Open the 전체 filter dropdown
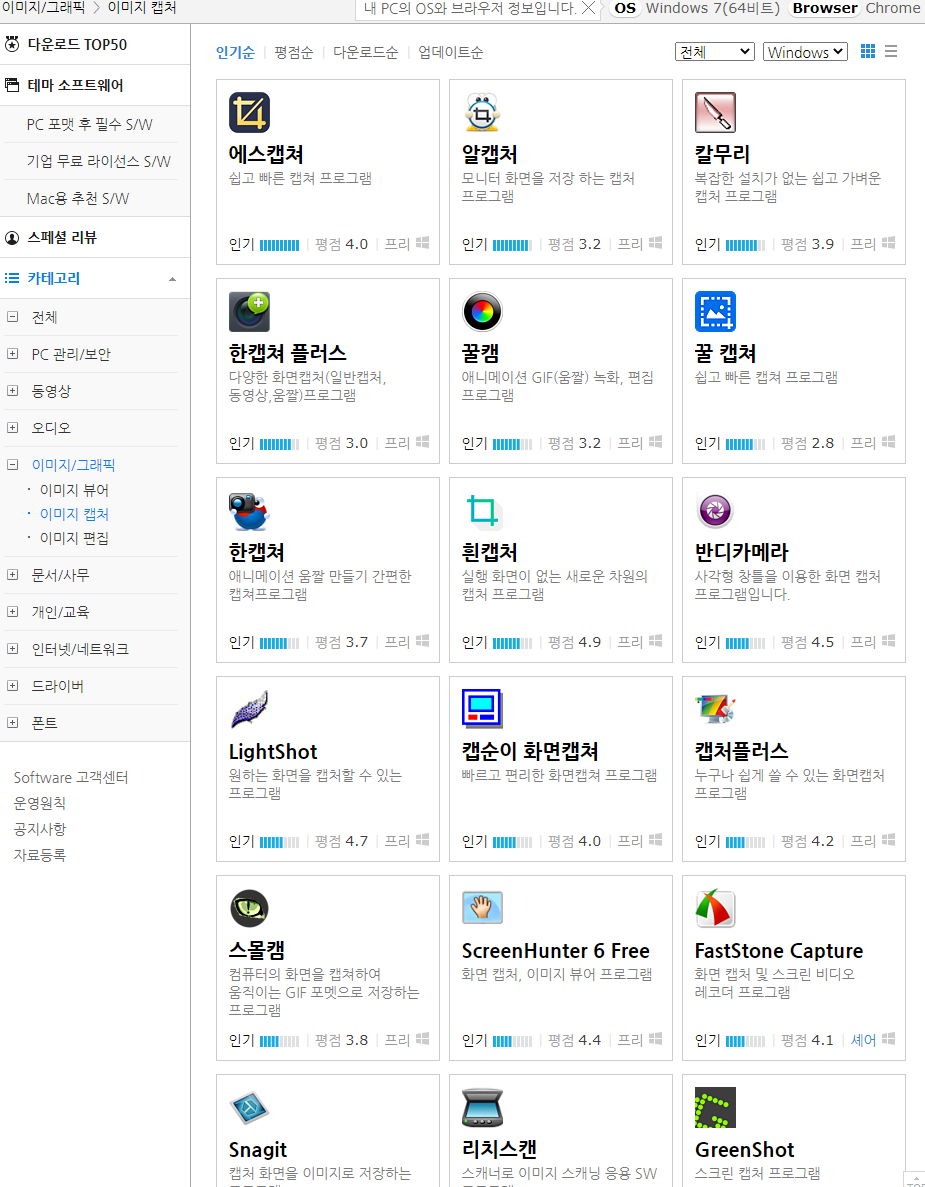This screenshot has height=1187, width=925. pyautogui.click(x=715, y=51)
